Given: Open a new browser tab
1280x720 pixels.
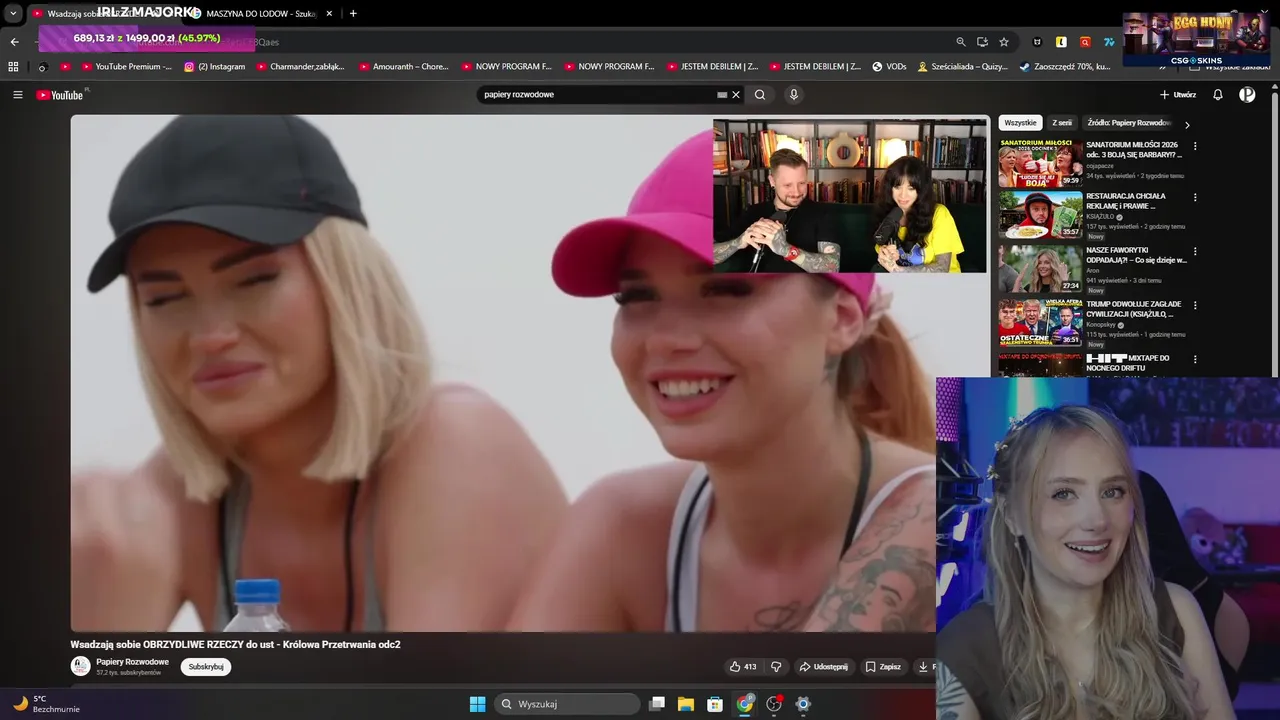Looking at the screenshot, I should [x=353, y=13].
